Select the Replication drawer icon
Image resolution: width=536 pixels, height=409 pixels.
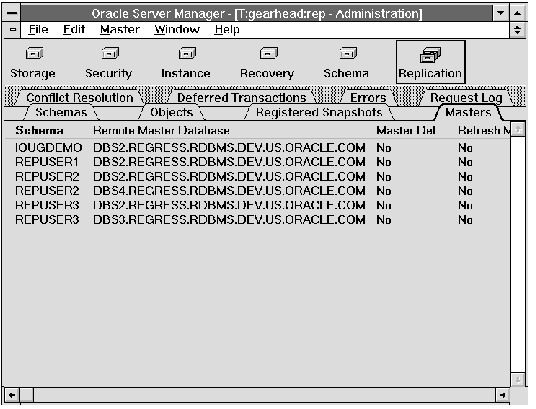(431, 62)
